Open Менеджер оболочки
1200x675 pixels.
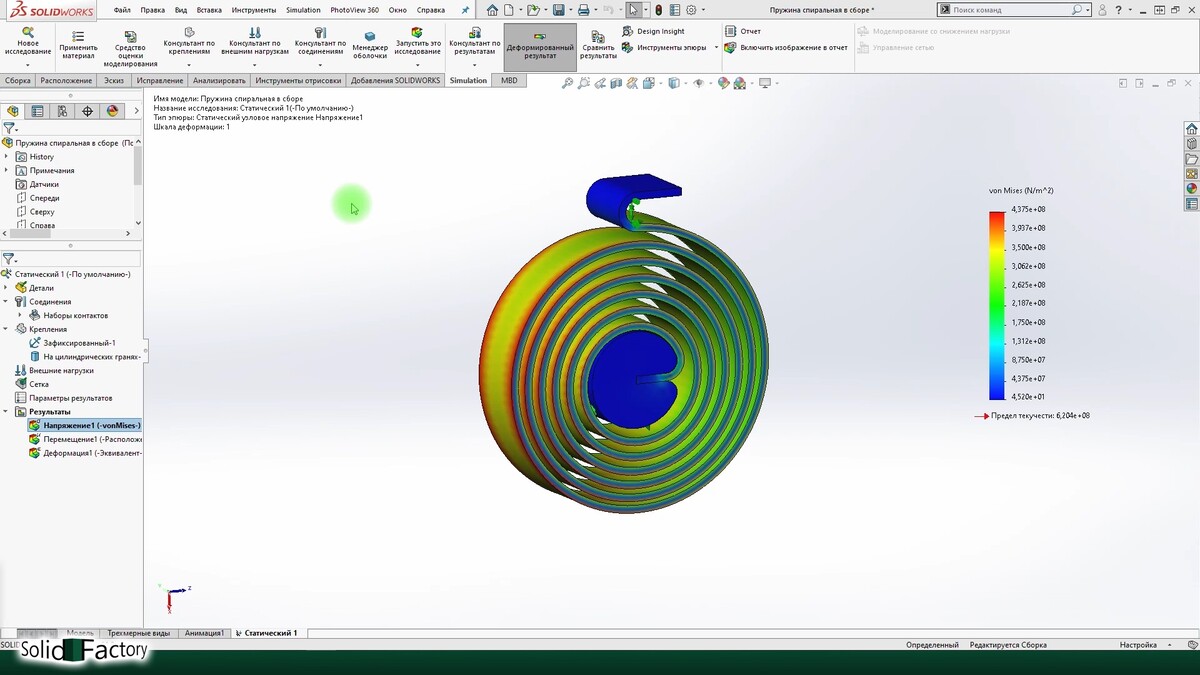(370, 46)
